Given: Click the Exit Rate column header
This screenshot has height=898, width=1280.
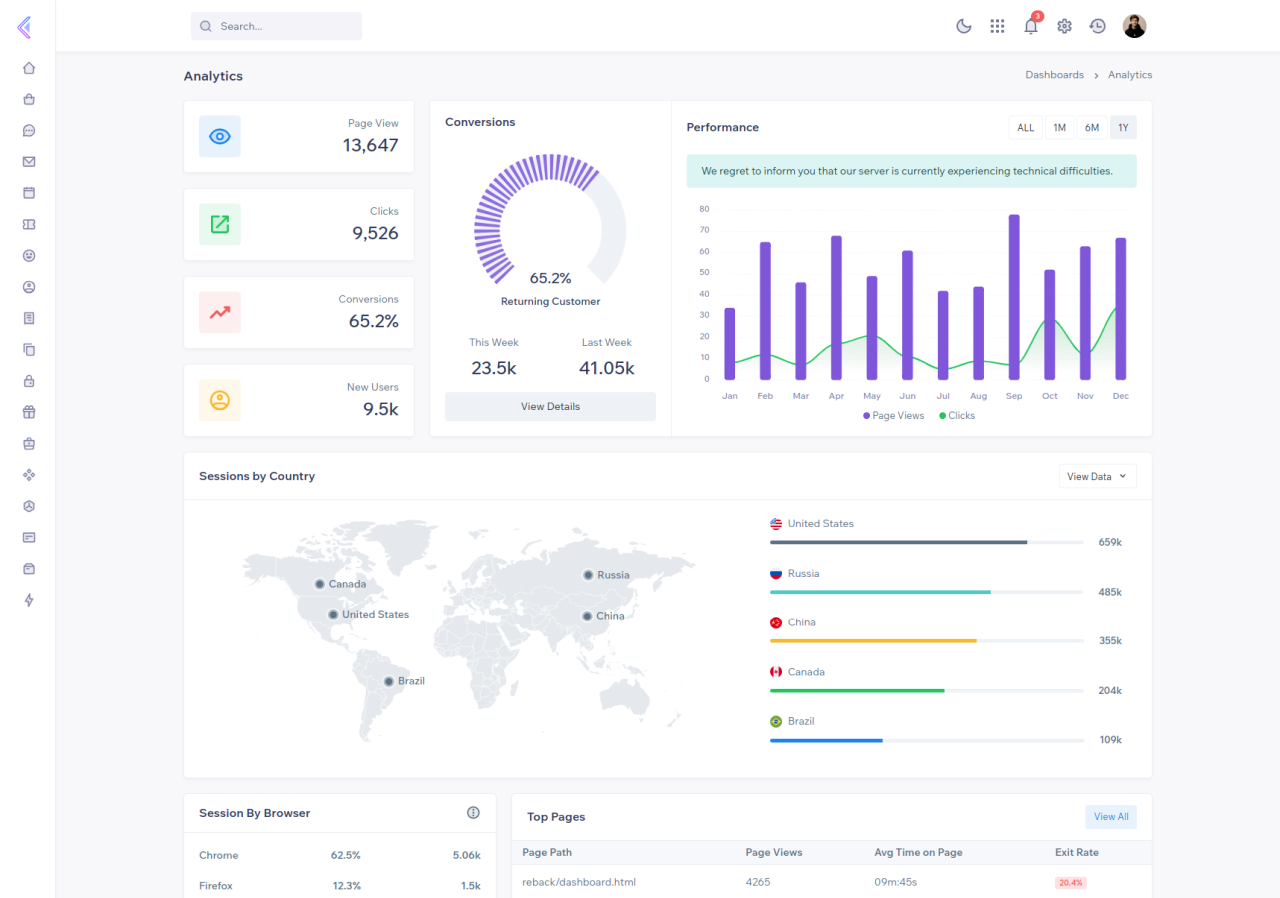Looking at the screenshot, I should point(1077,852).
